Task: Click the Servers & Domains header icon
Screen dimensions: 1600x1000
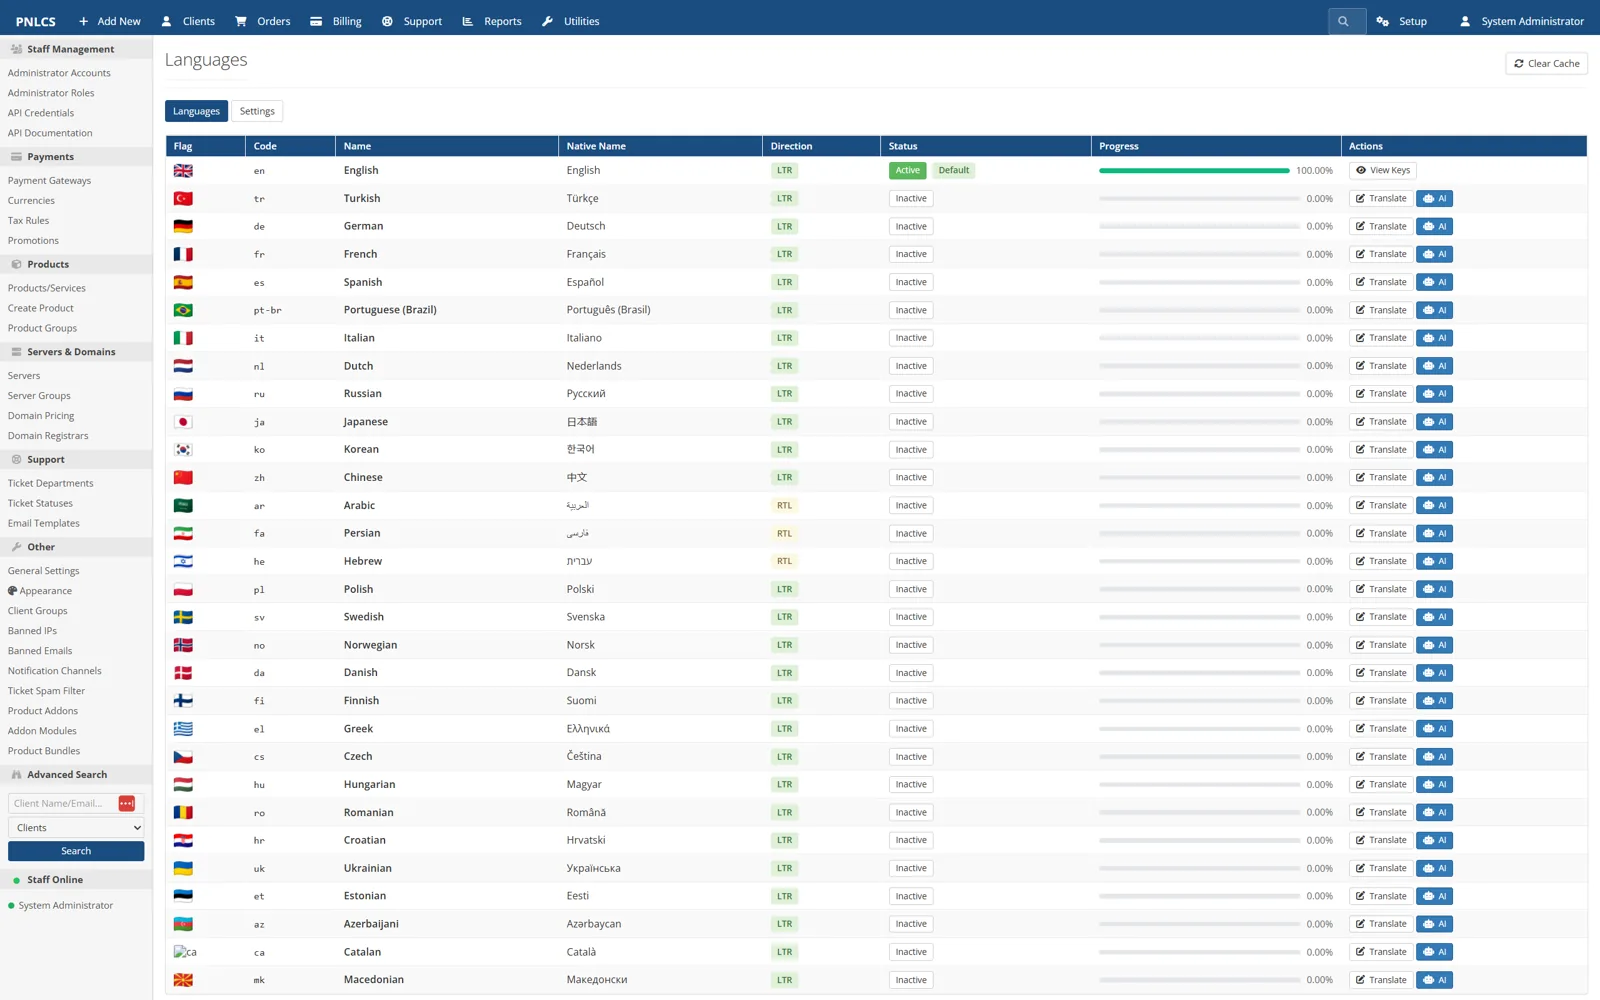Action: [x=16, y=352]
